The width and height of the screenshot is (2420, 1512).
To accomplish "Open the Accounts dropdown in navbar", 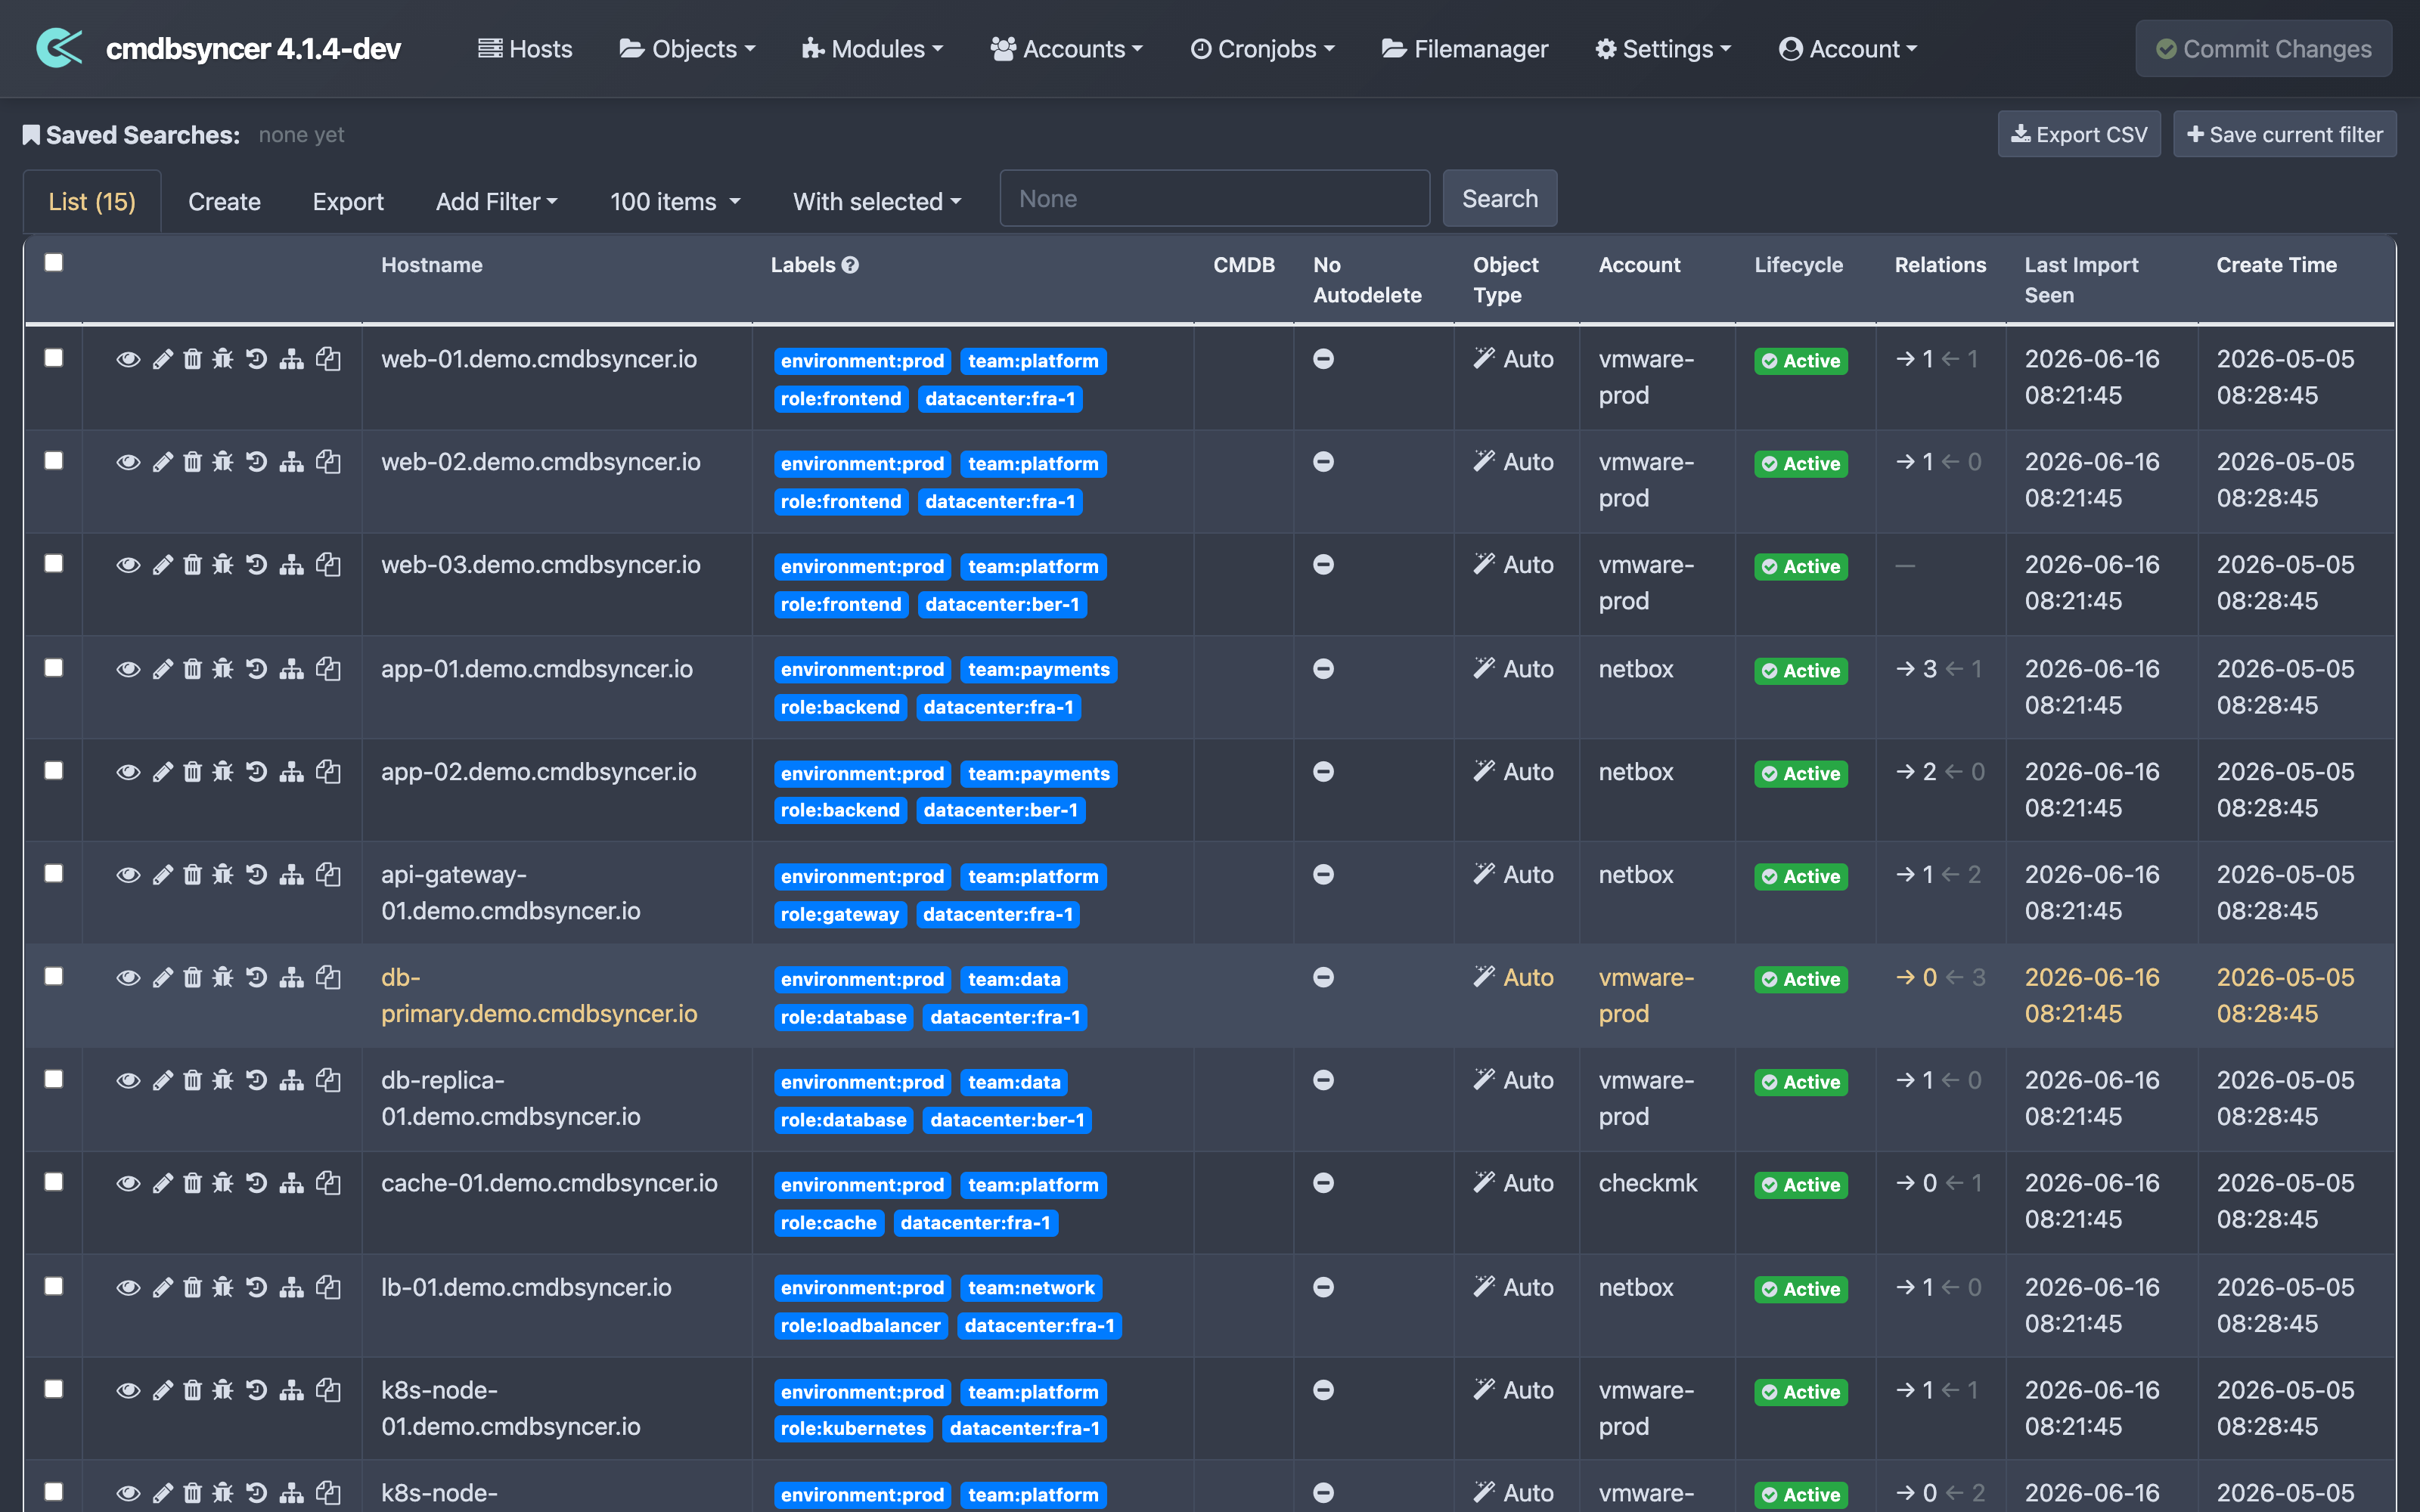I will click(1066, 49).
